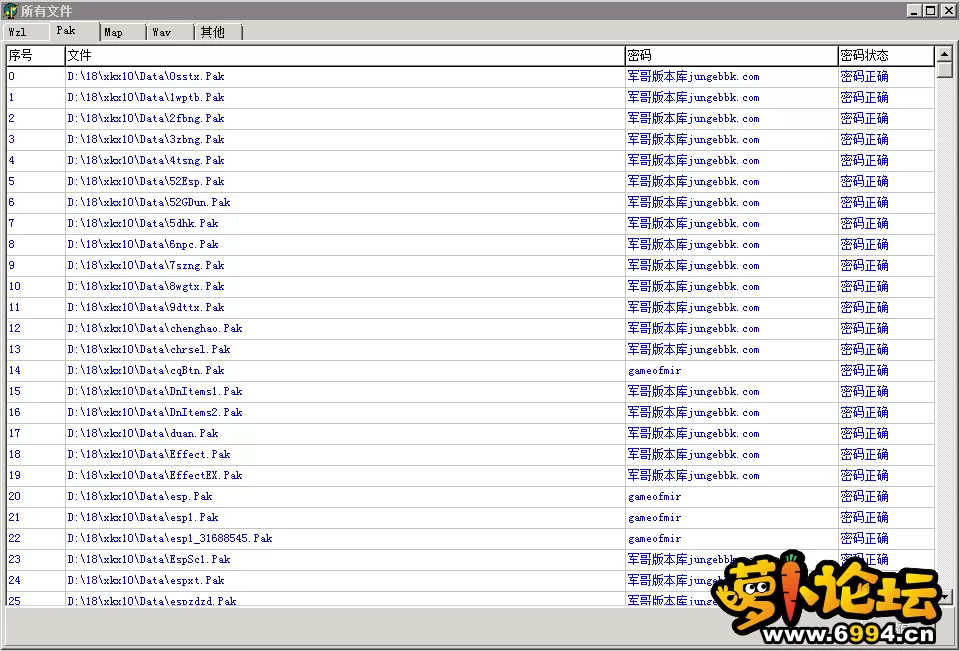960x651 pixels.
Task: Select file row 7szng.Pak
Action: point(470,265)
